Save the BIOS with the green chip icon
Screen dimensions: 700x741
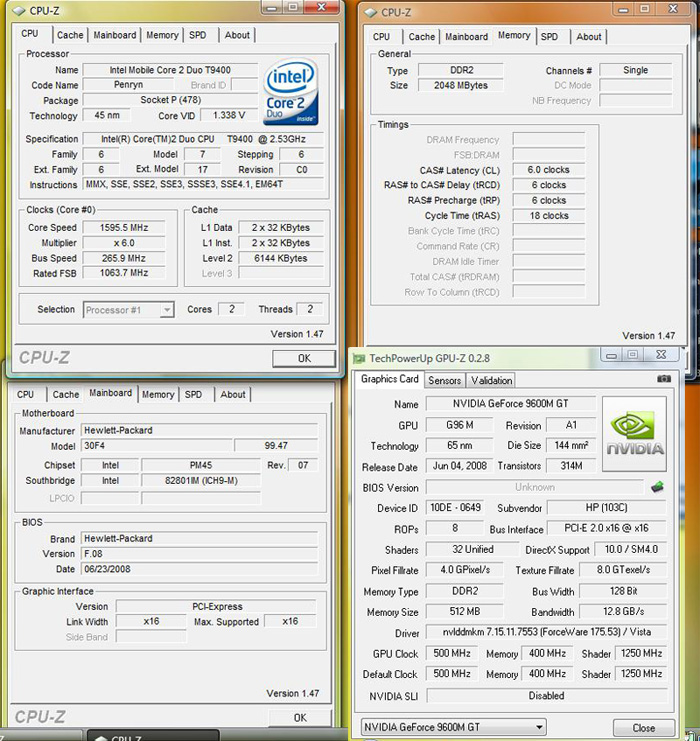[x=657, y=487]
